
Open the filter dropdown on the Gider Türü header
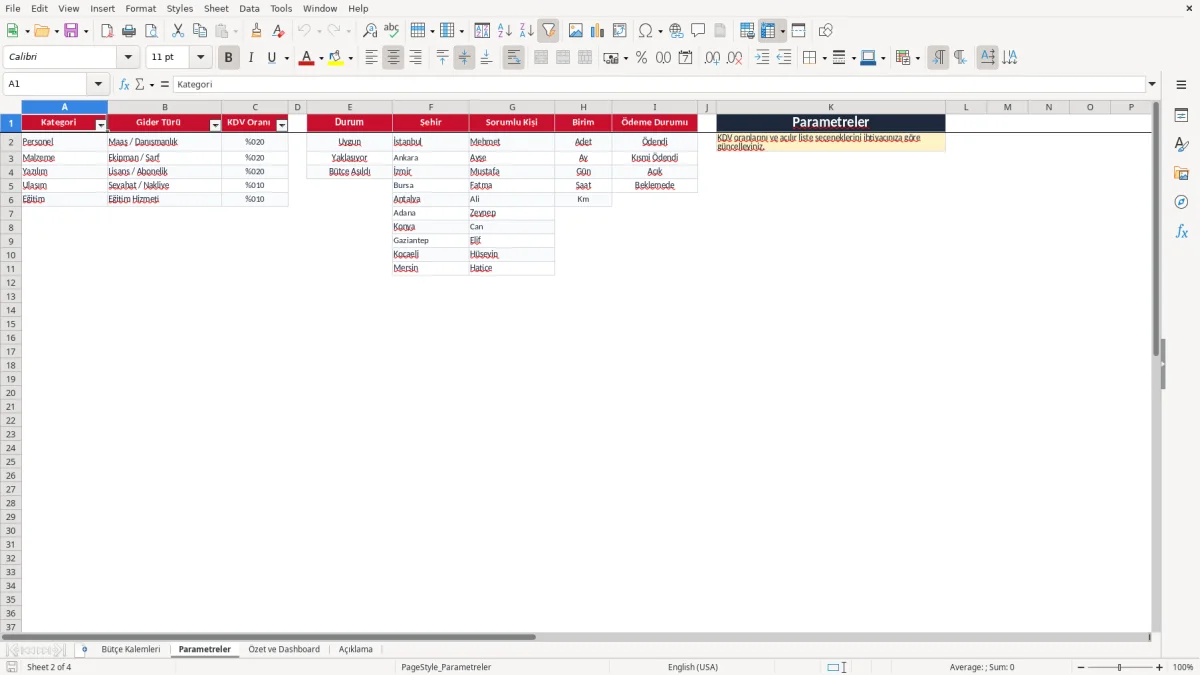(x=215, y=125)
